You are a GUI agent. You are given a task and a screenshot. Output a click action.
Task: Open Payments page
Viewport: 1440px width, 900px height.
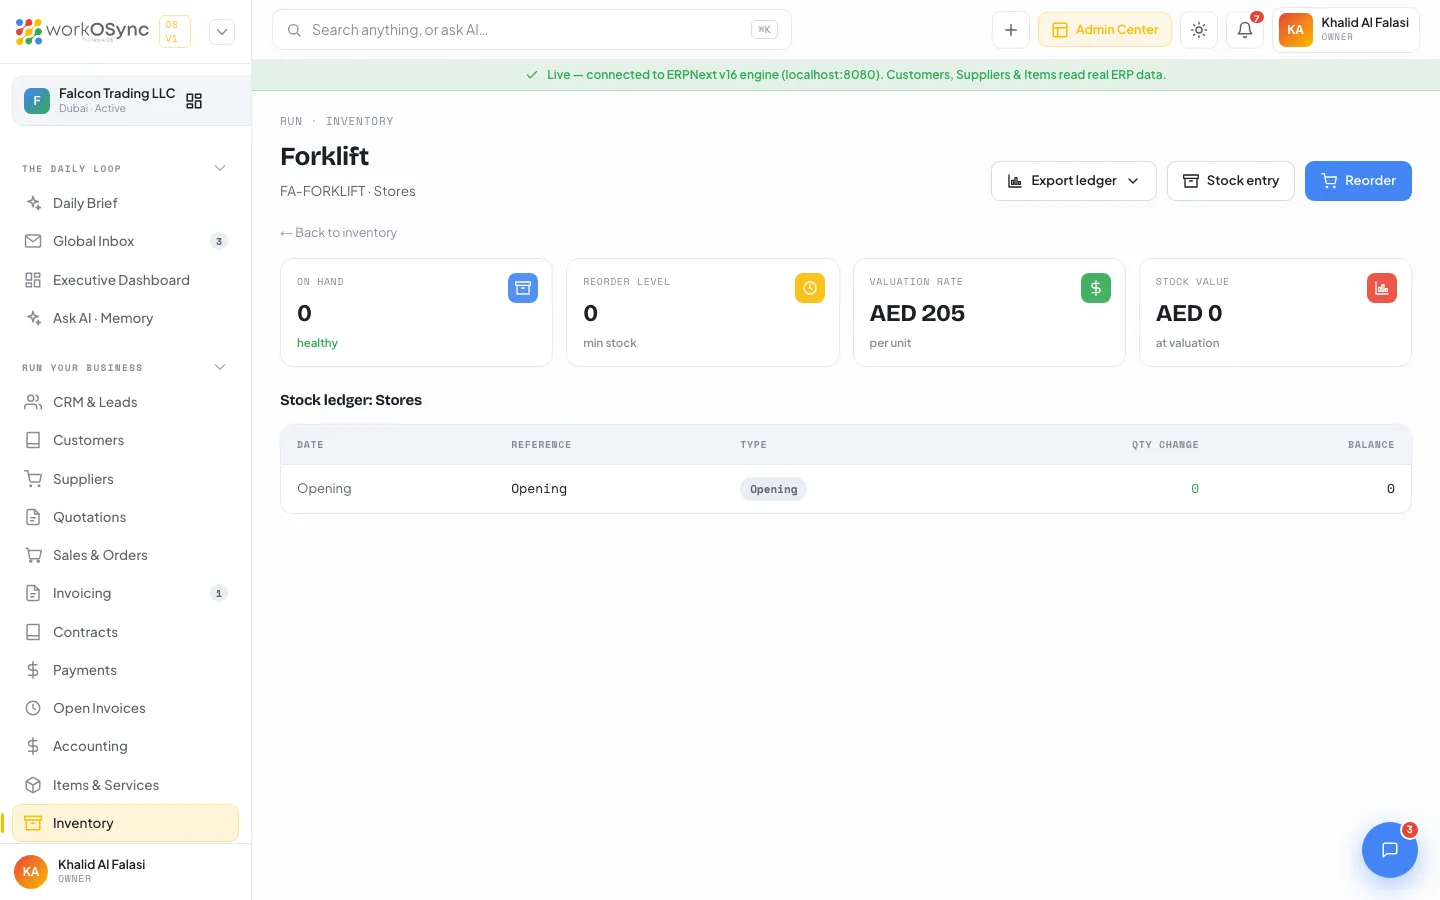[125, 670]
